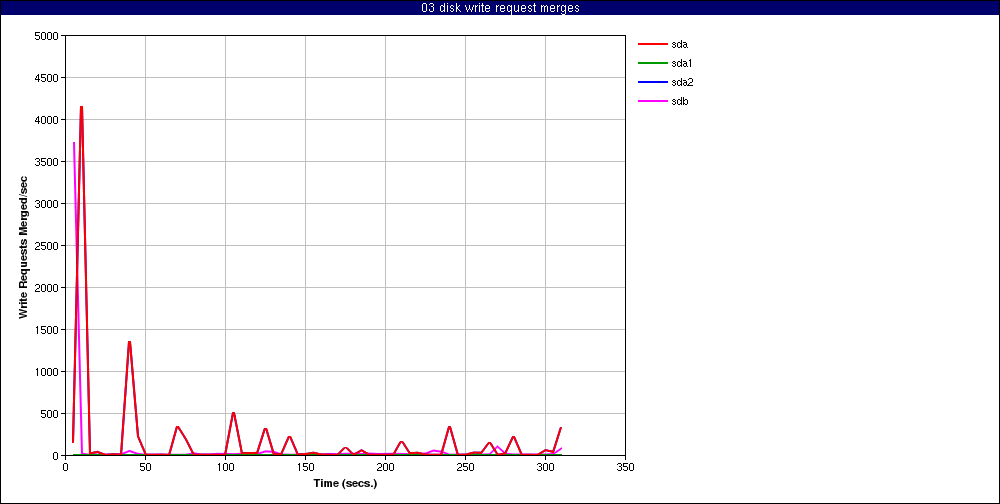The height and width of the screenshot is (504, 1000).
Task: Click the blue sda2 legend line swatch
Action: (652, 82)
